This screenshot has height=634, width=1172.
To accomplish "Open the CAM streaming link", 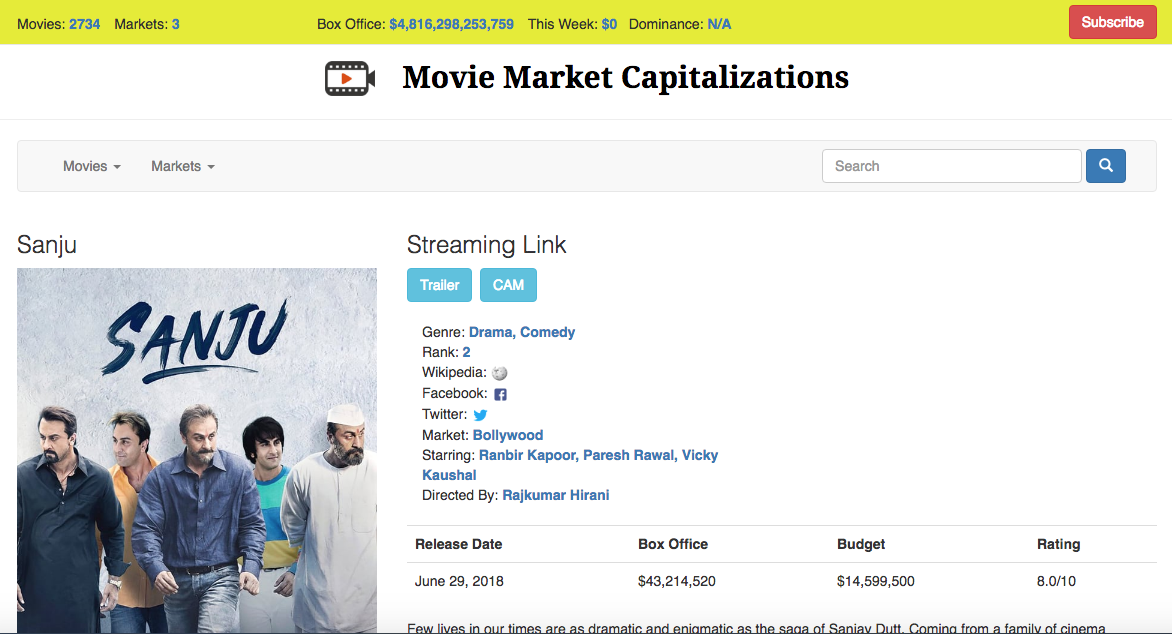I will click(508, 284).
